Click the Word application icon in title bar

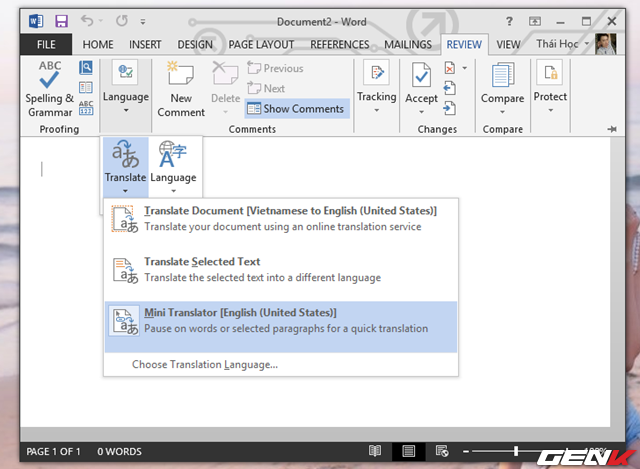[x=36, y=21]
